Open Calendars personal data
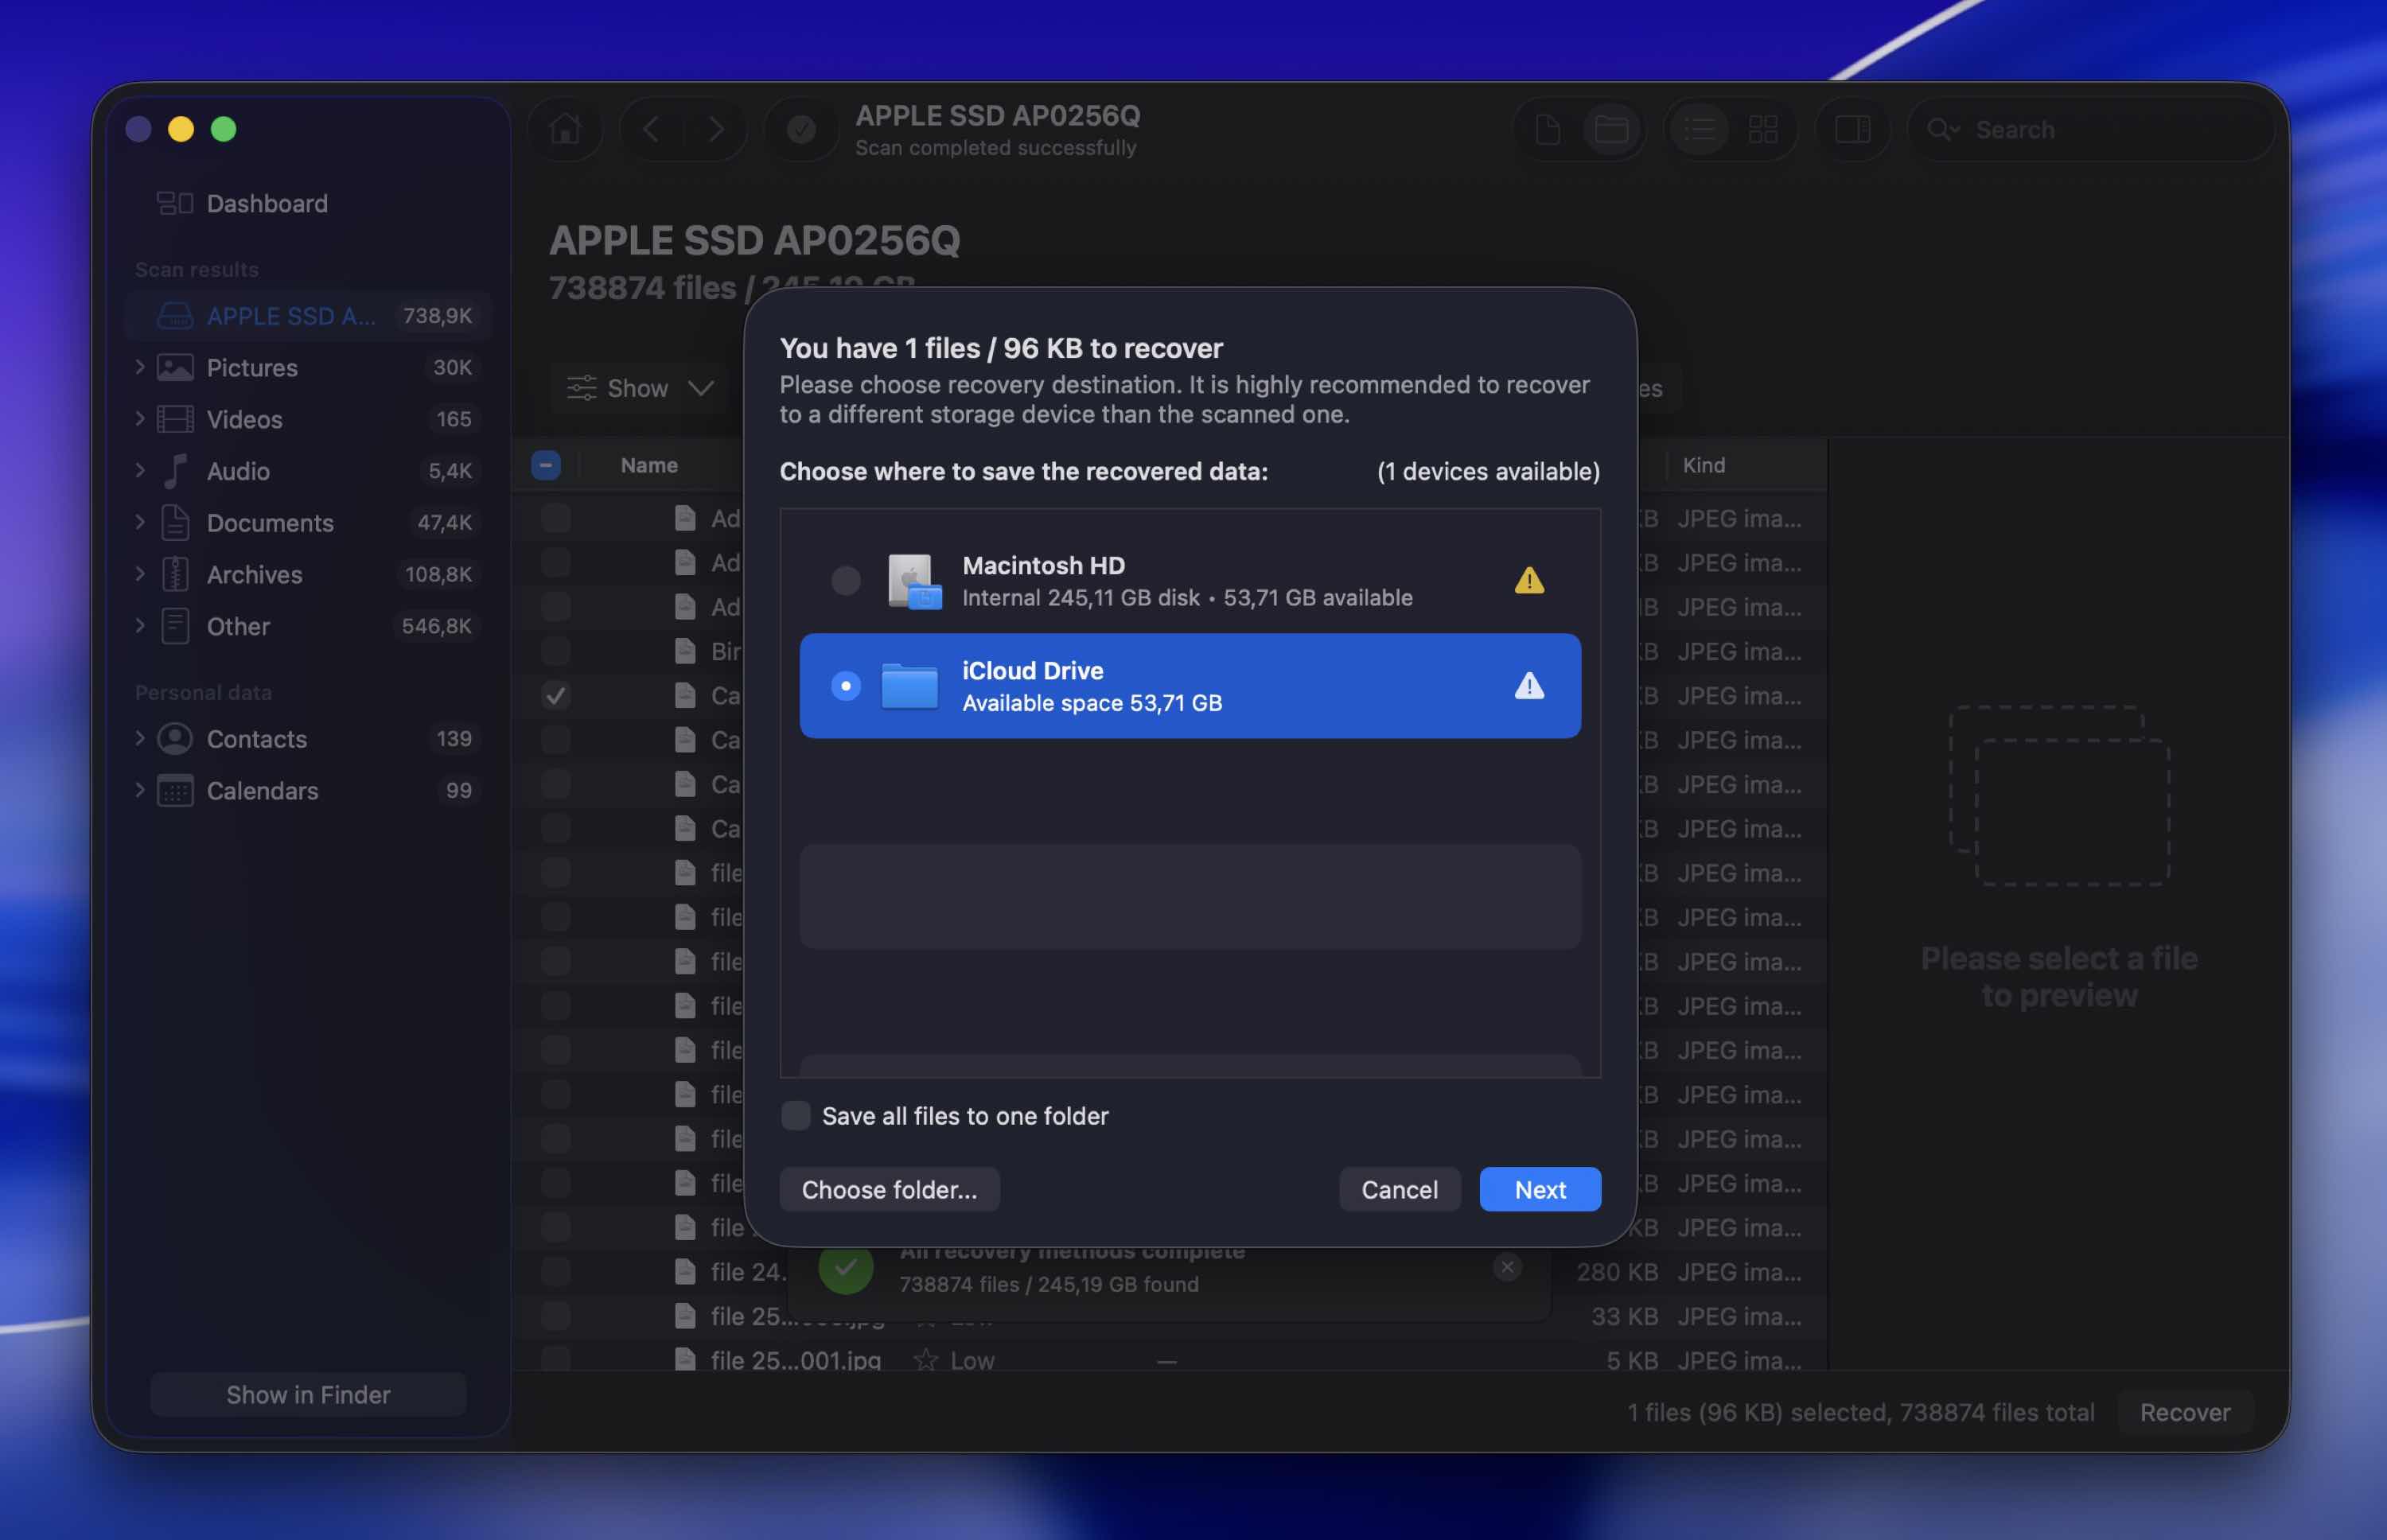The image size is (2387, 1540). point(309,791)
